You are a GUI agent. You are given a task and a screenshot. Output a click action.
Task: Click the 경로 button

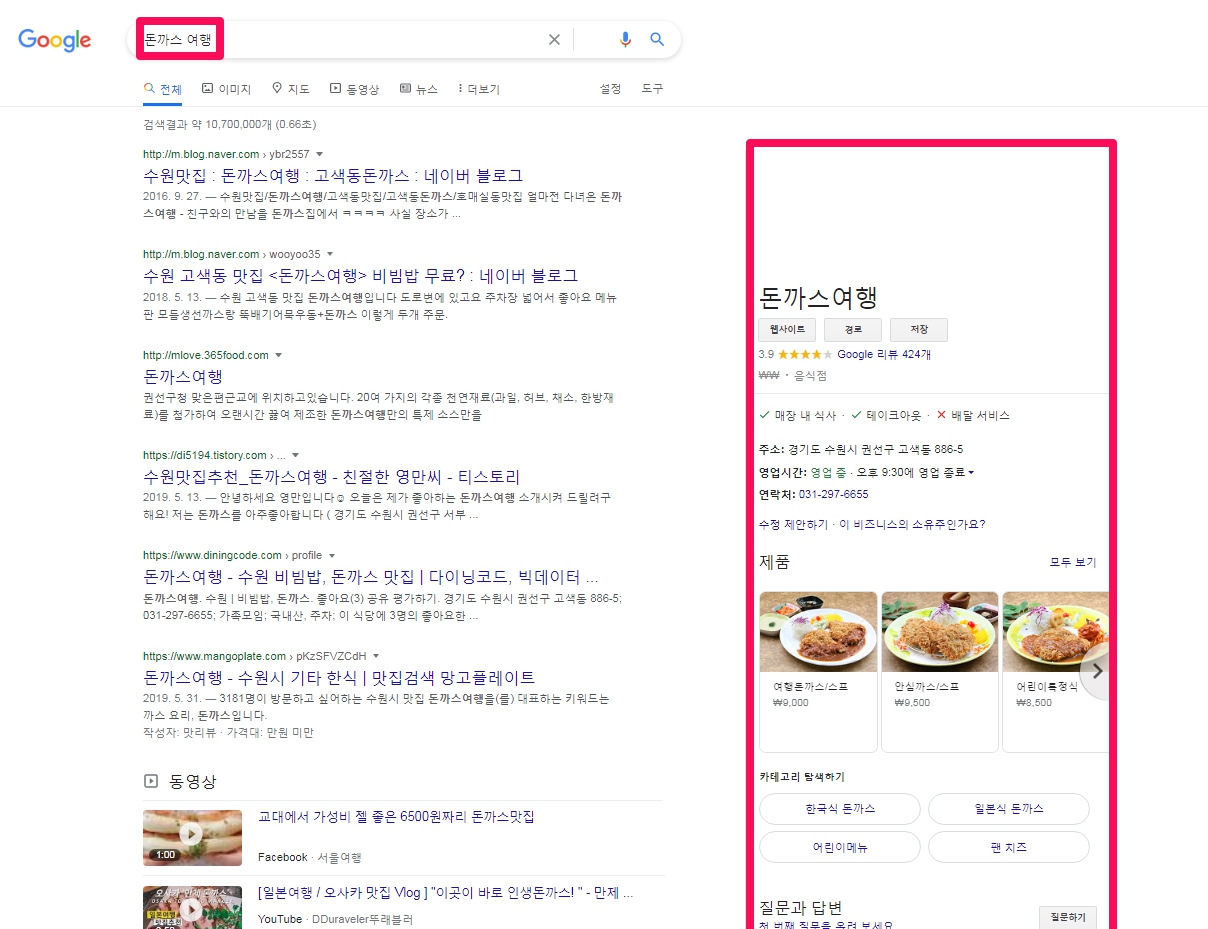tap(853, 330)
